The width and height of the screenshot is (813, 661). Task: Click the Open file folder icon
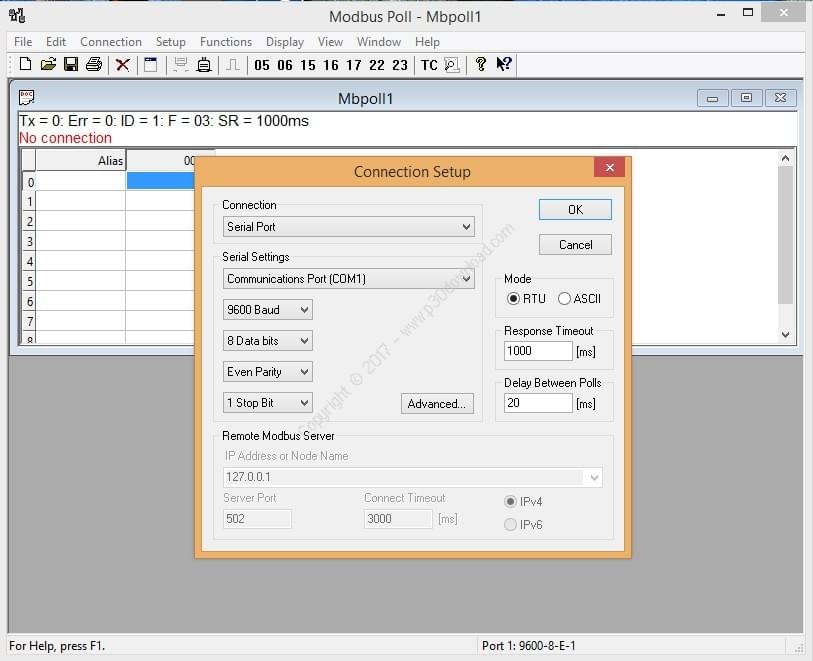(x=48, y=65)
